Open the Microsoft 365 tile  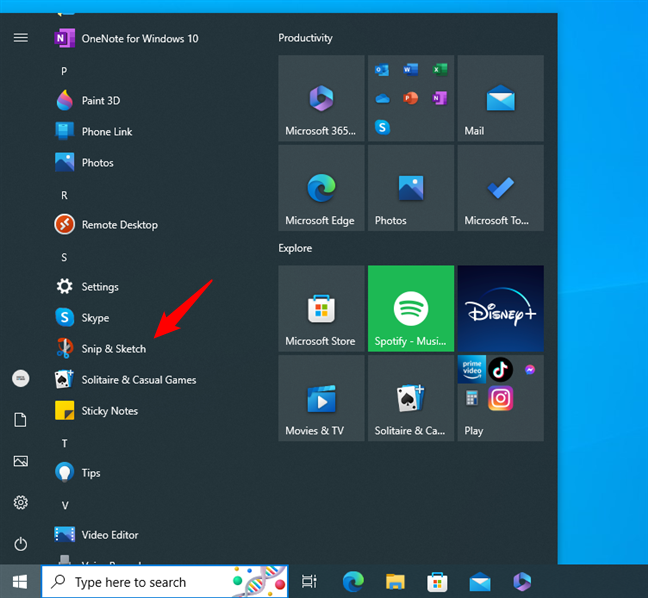321,98
